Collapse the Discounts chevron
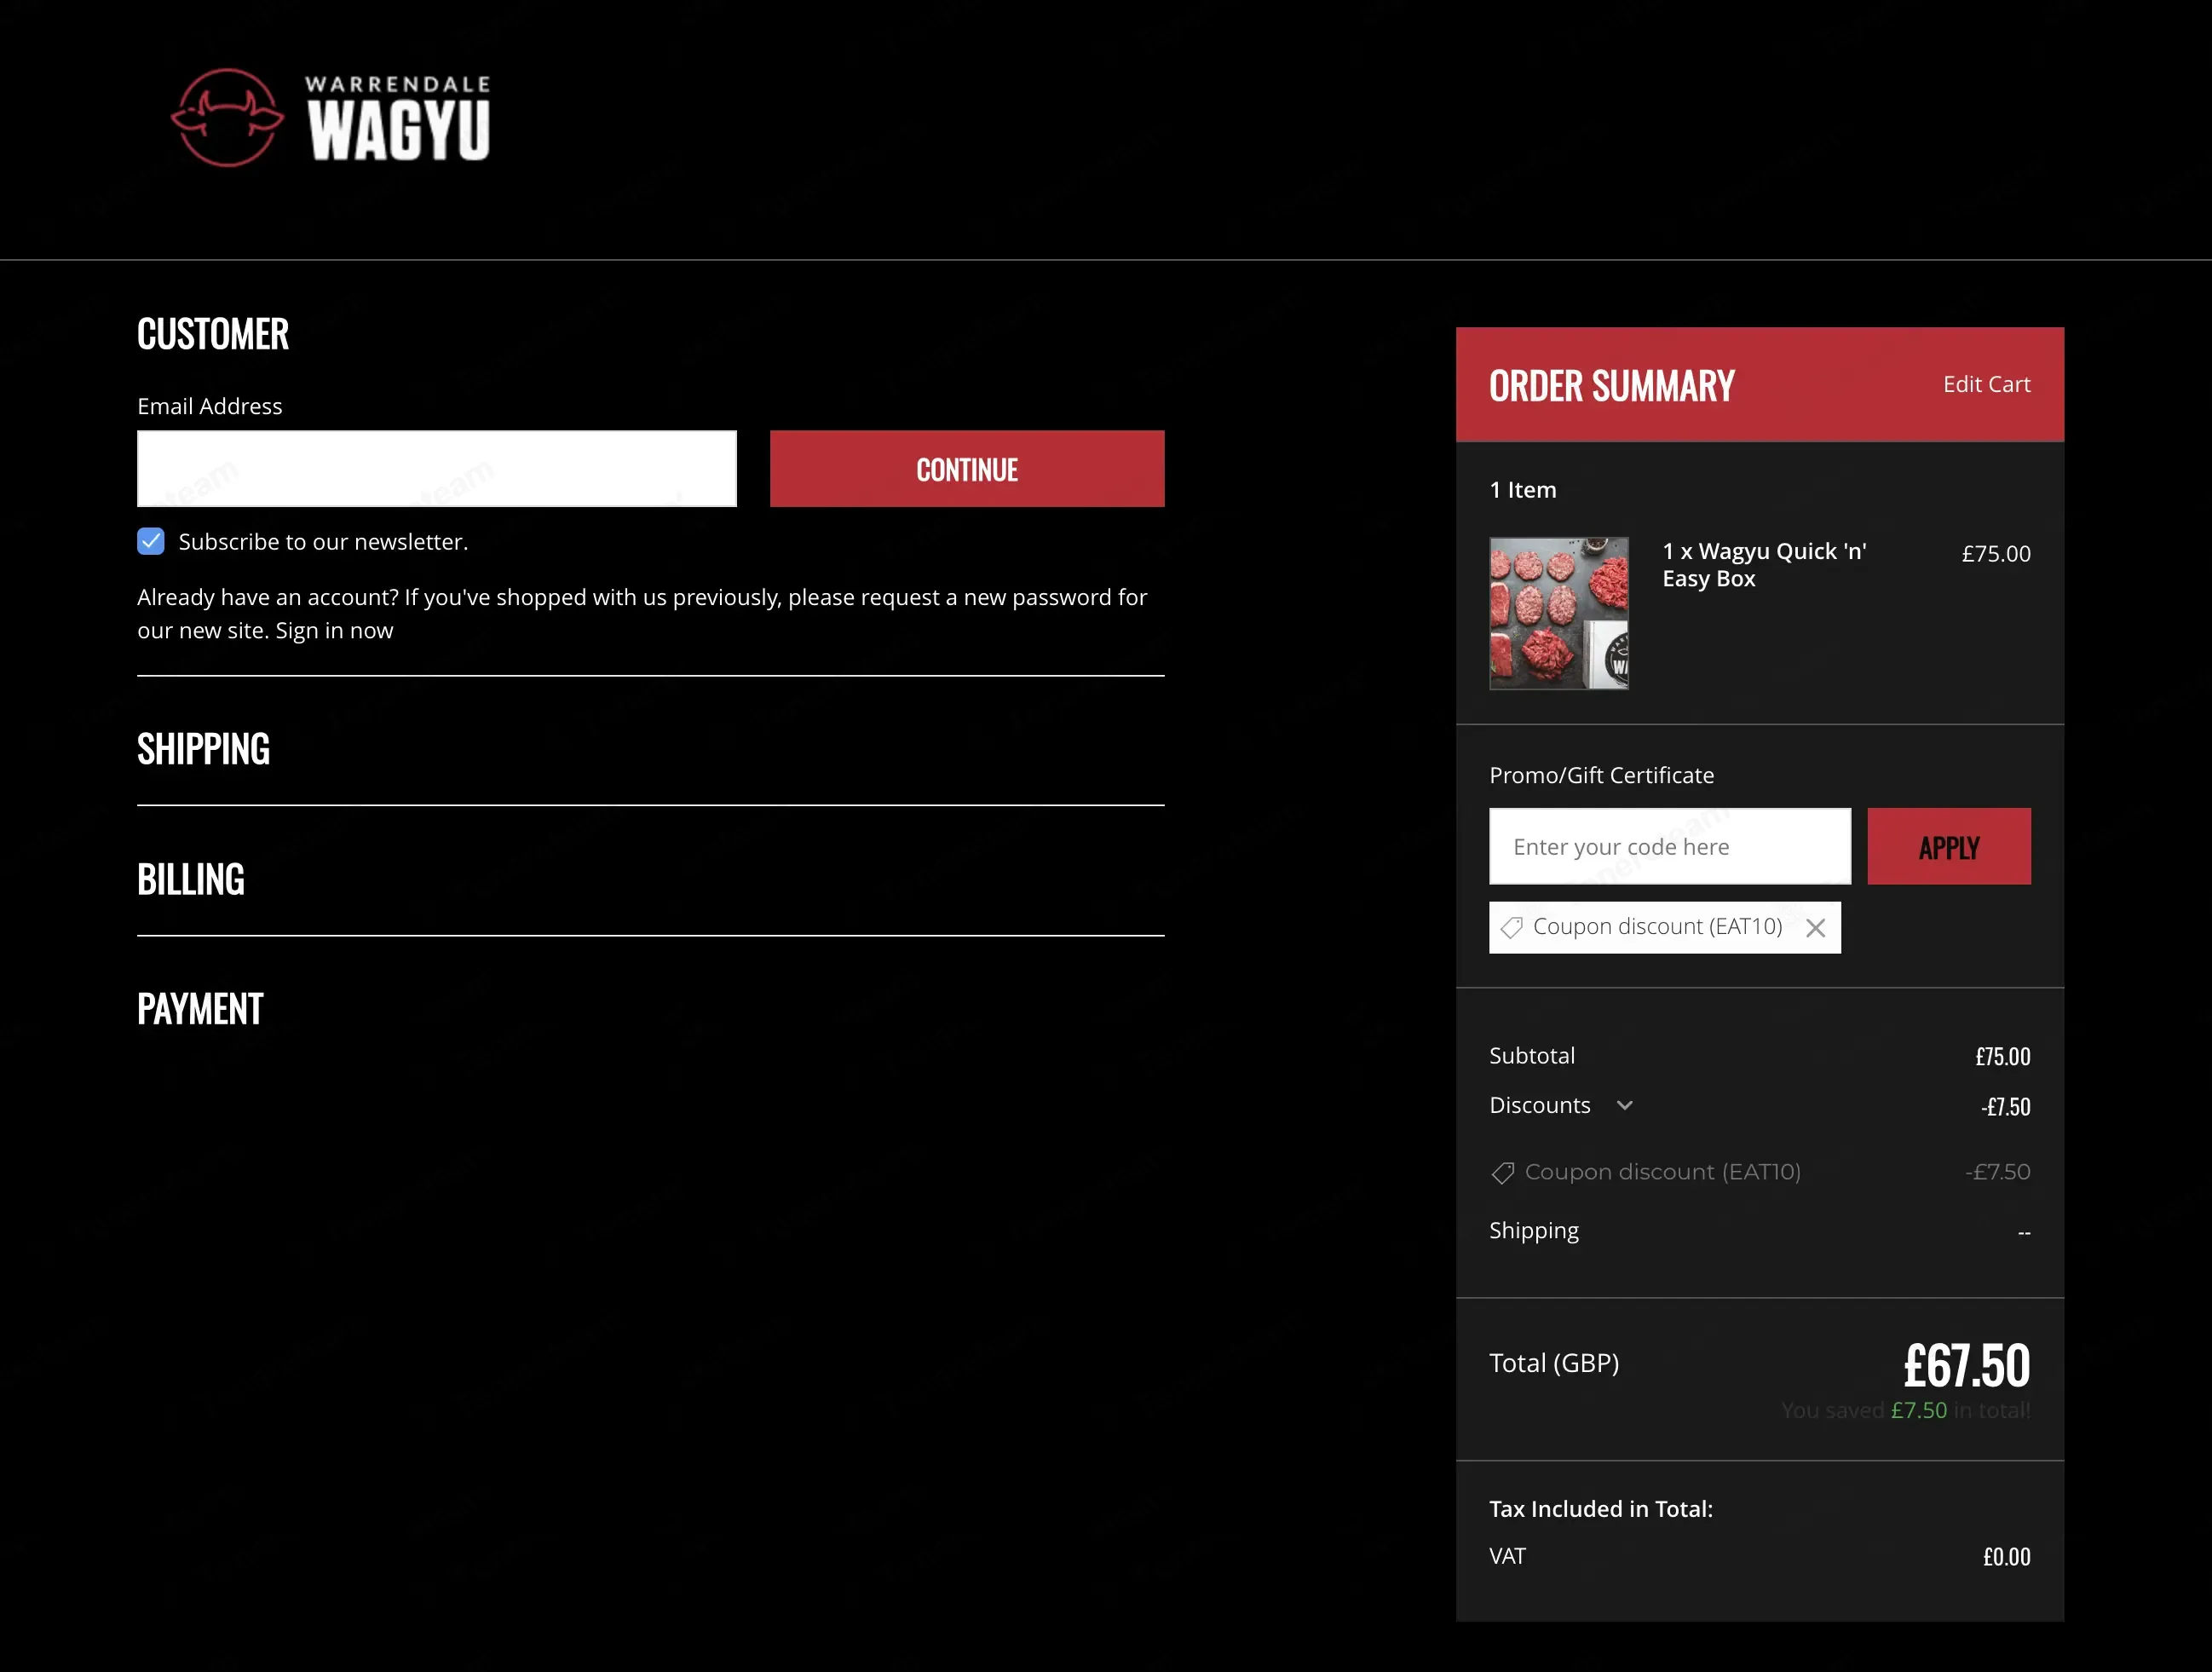The width and height of the screenshot is (2212, 1672). pyautogui.click(x=1625, y=1105)
